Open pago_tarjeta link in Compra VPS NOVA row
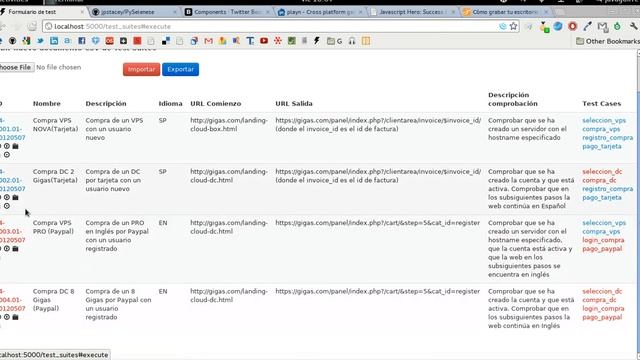Viewport: 640px width, 360px height. tap(602, 146)
